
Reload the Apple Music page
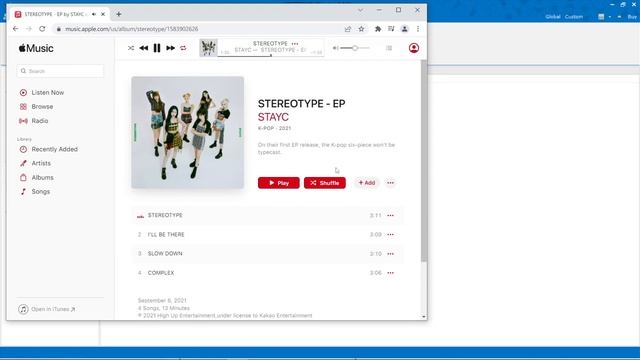(x=42, y=29)
